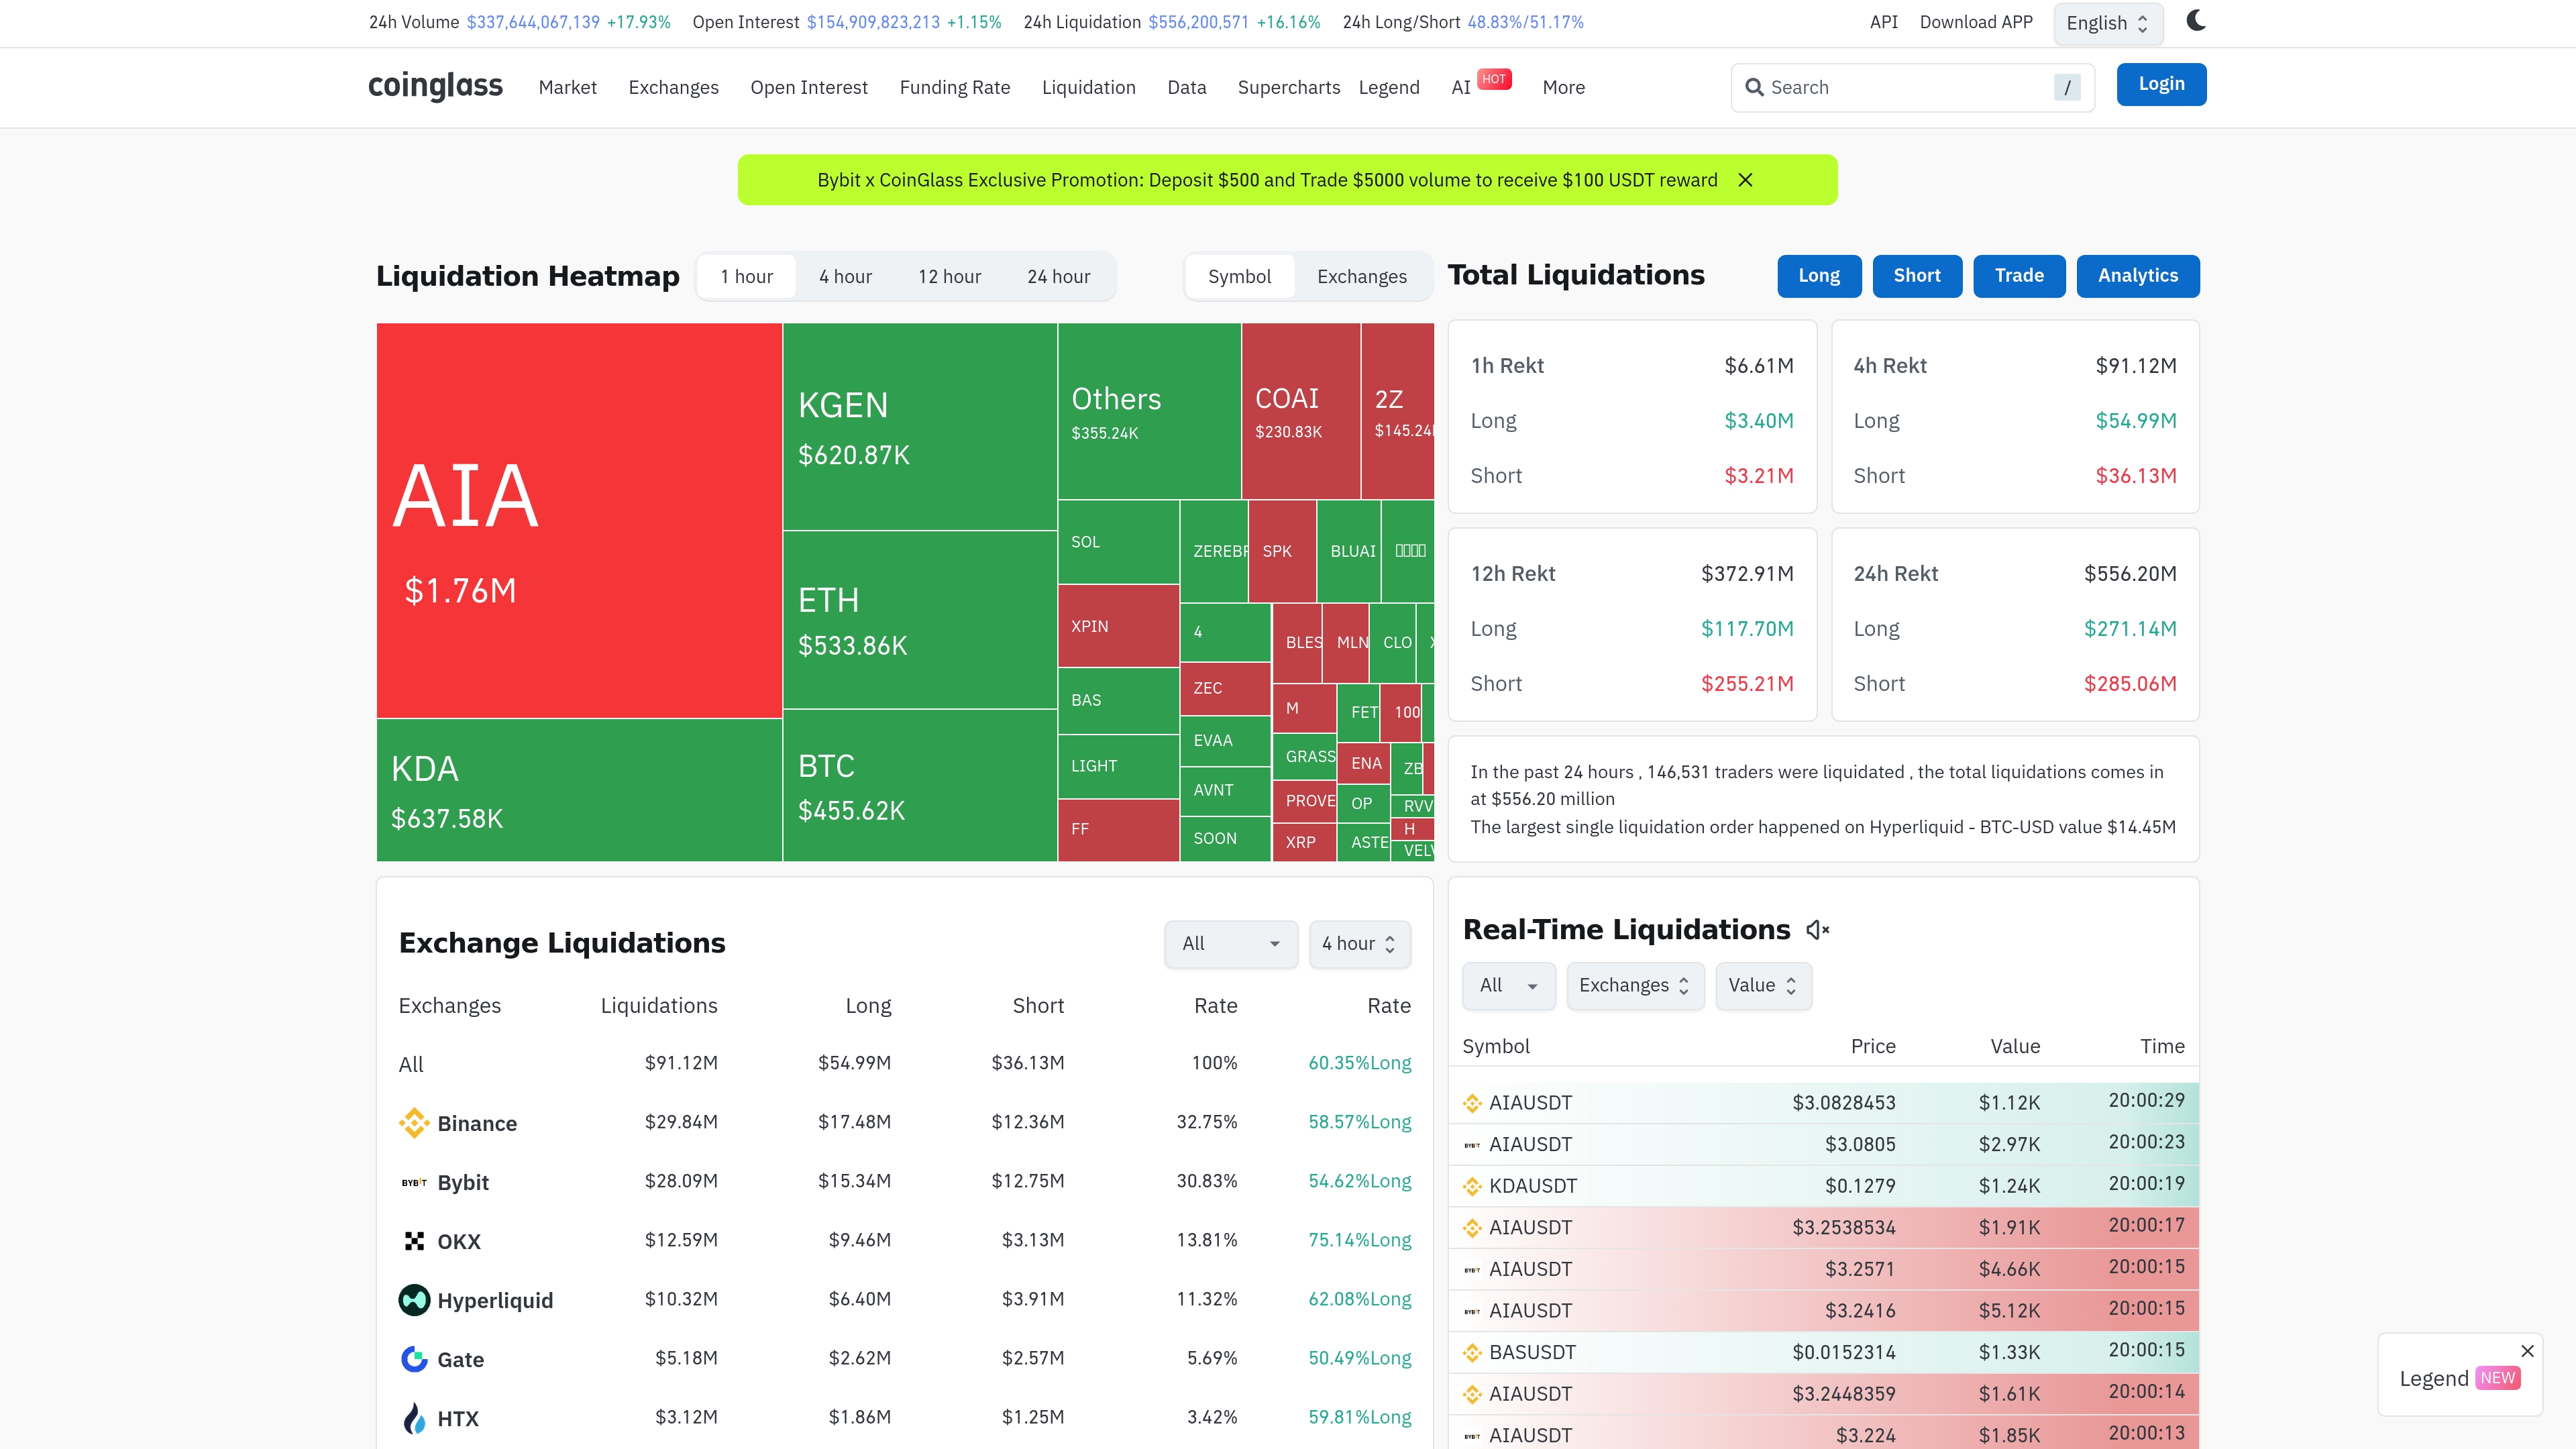Click the Login button
The image size is (2576, 1449).
(x=2160, y=84)
